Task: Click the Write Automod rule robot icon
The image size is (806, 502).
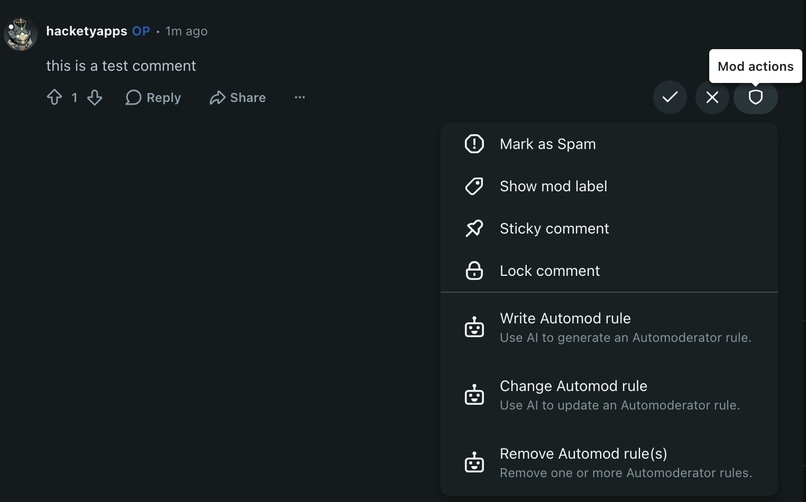Action: tap(474, 327)
